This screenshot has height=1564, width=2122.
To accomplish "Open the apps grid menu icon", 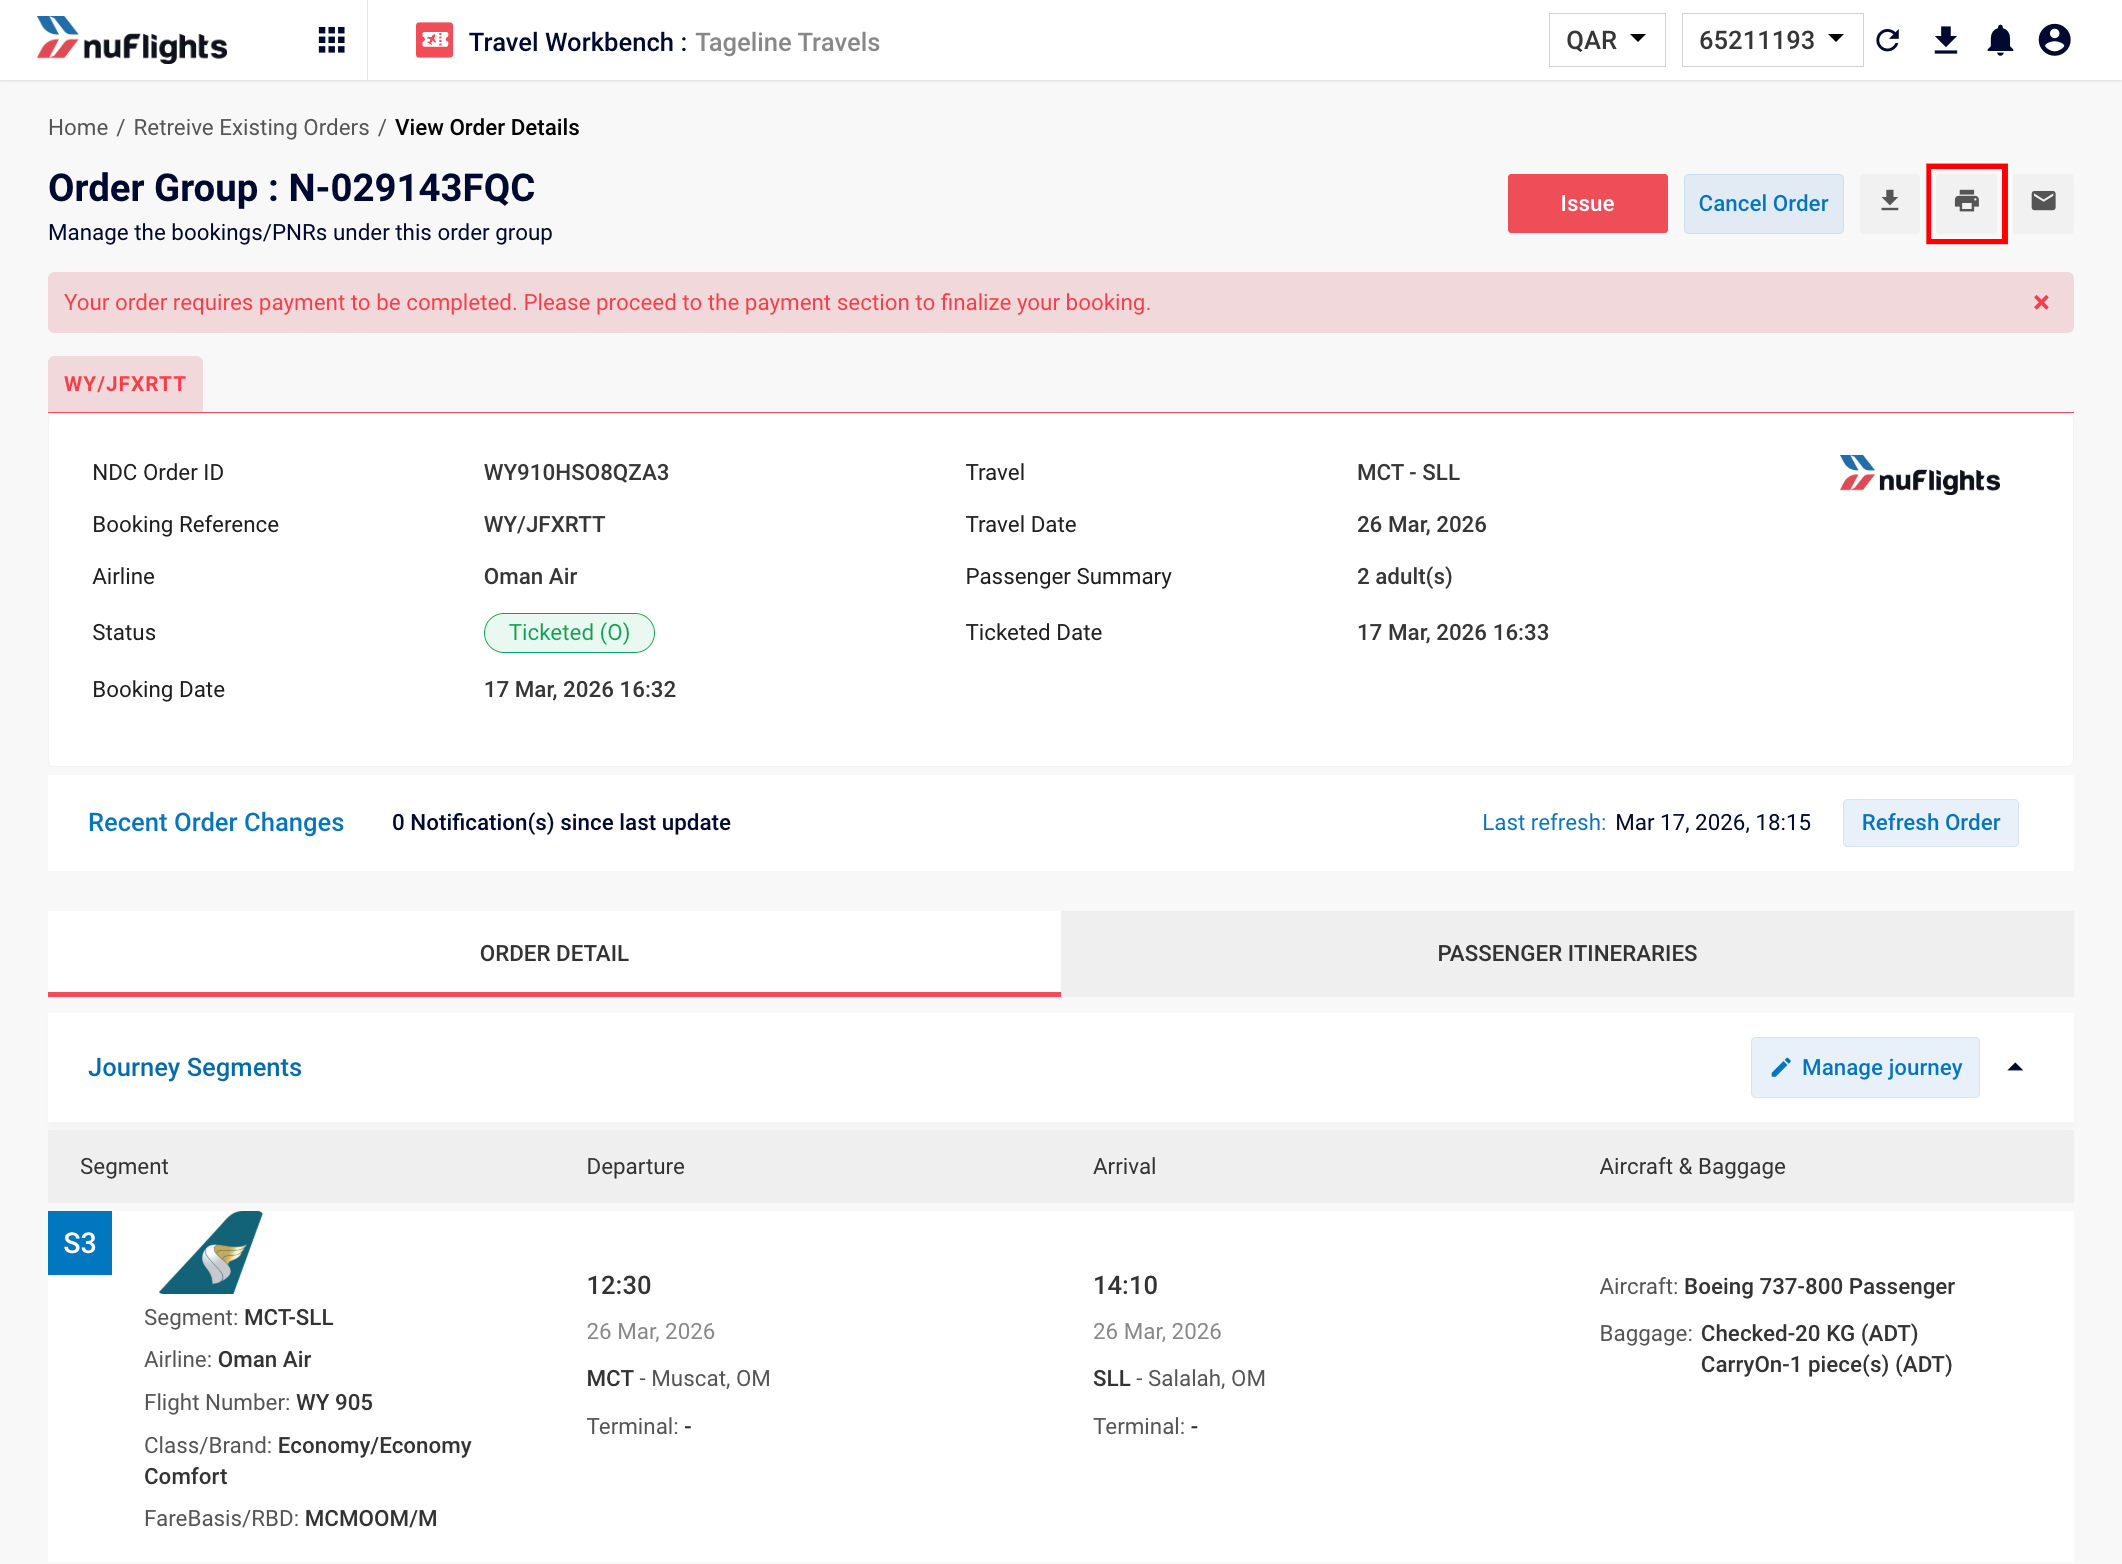I will 331,40.
